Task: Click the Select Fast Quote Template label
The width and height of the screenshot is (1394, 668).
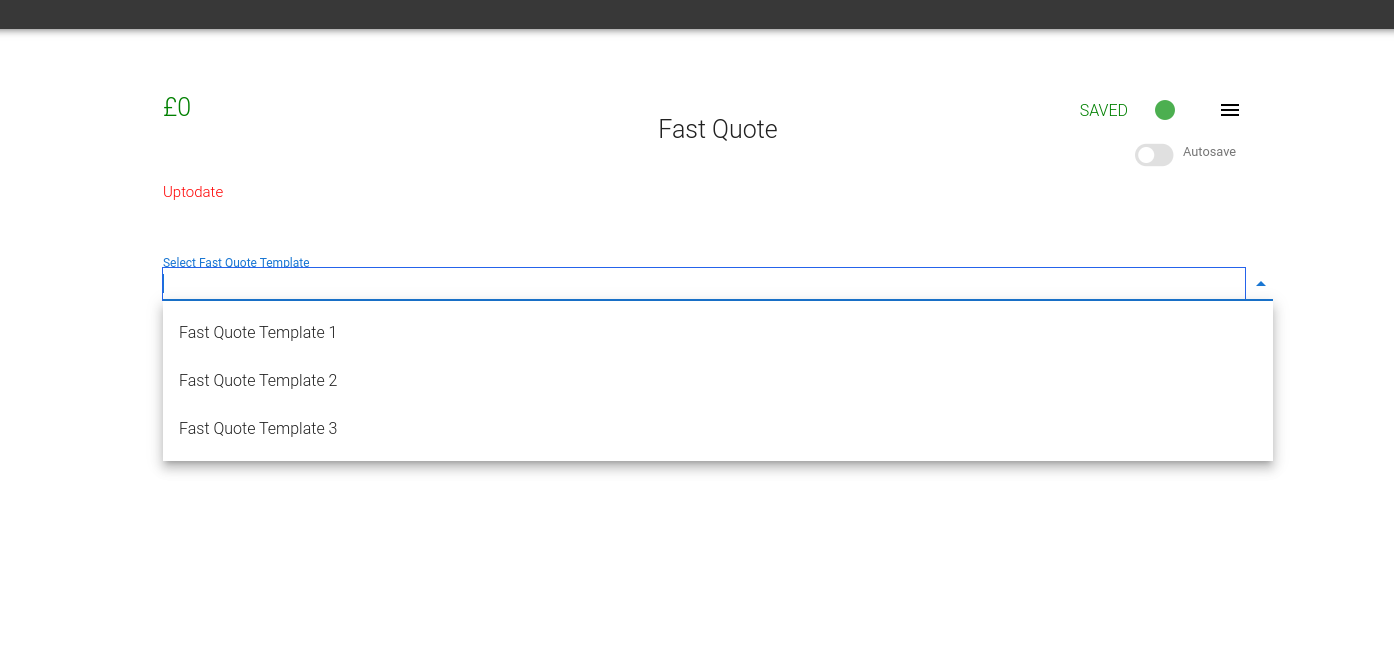Action: pos(236,263)
